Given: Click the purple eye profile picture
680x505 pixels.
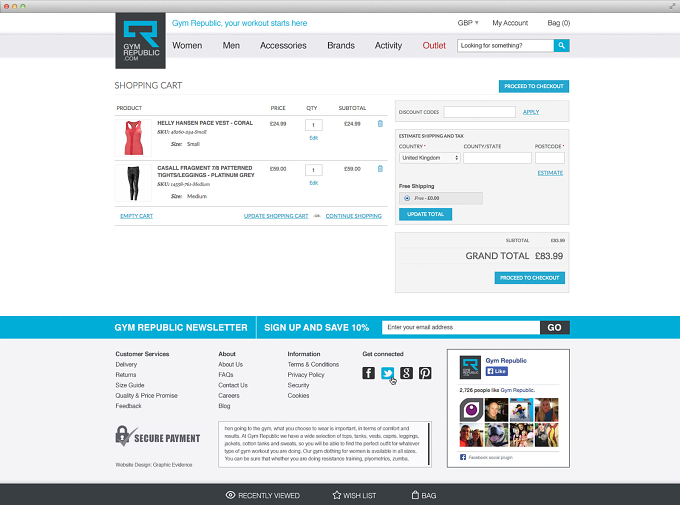Looking at the screenshot, I should coord(471,410).
